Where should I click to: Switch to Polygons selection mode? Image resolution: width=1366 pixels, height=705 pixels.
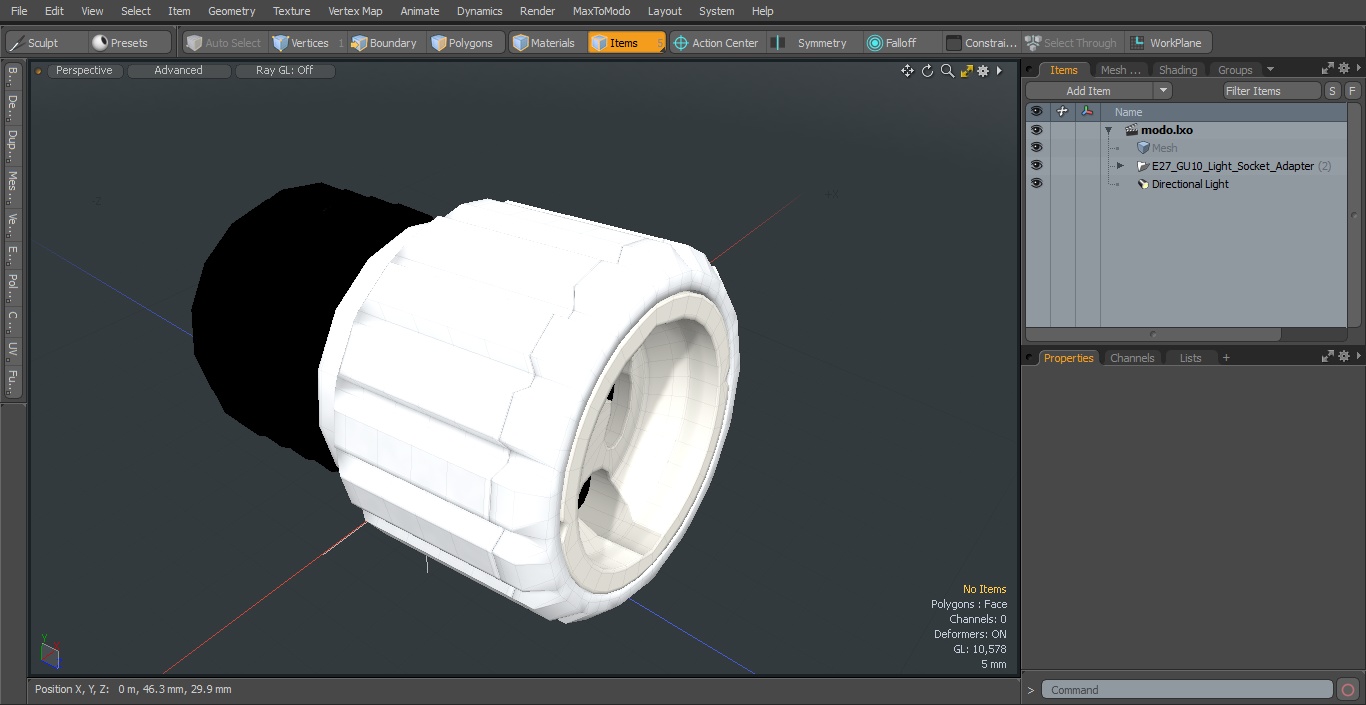pyautogui.click(x=463, y=43)
